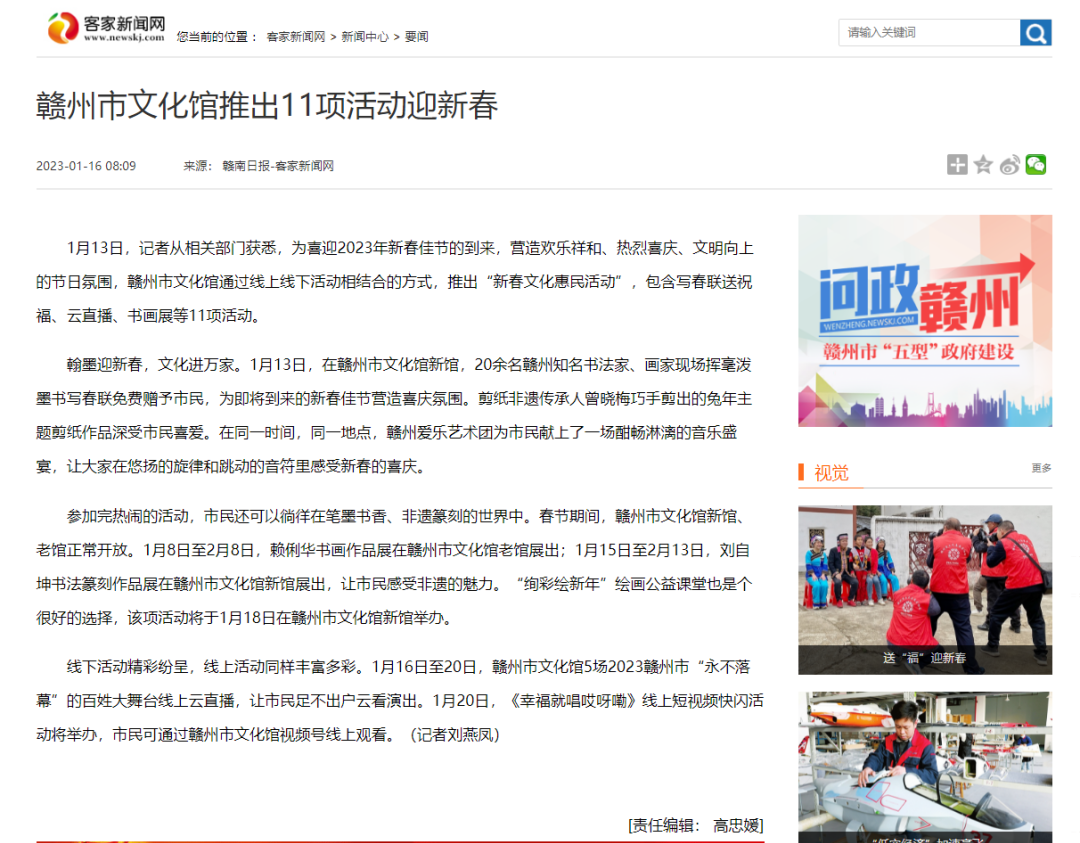Viewport: 1080px width, 843px height.
Task: Click the article headline 赣州市文化馆推出11项活动迎新春
Action: point(267,105)
